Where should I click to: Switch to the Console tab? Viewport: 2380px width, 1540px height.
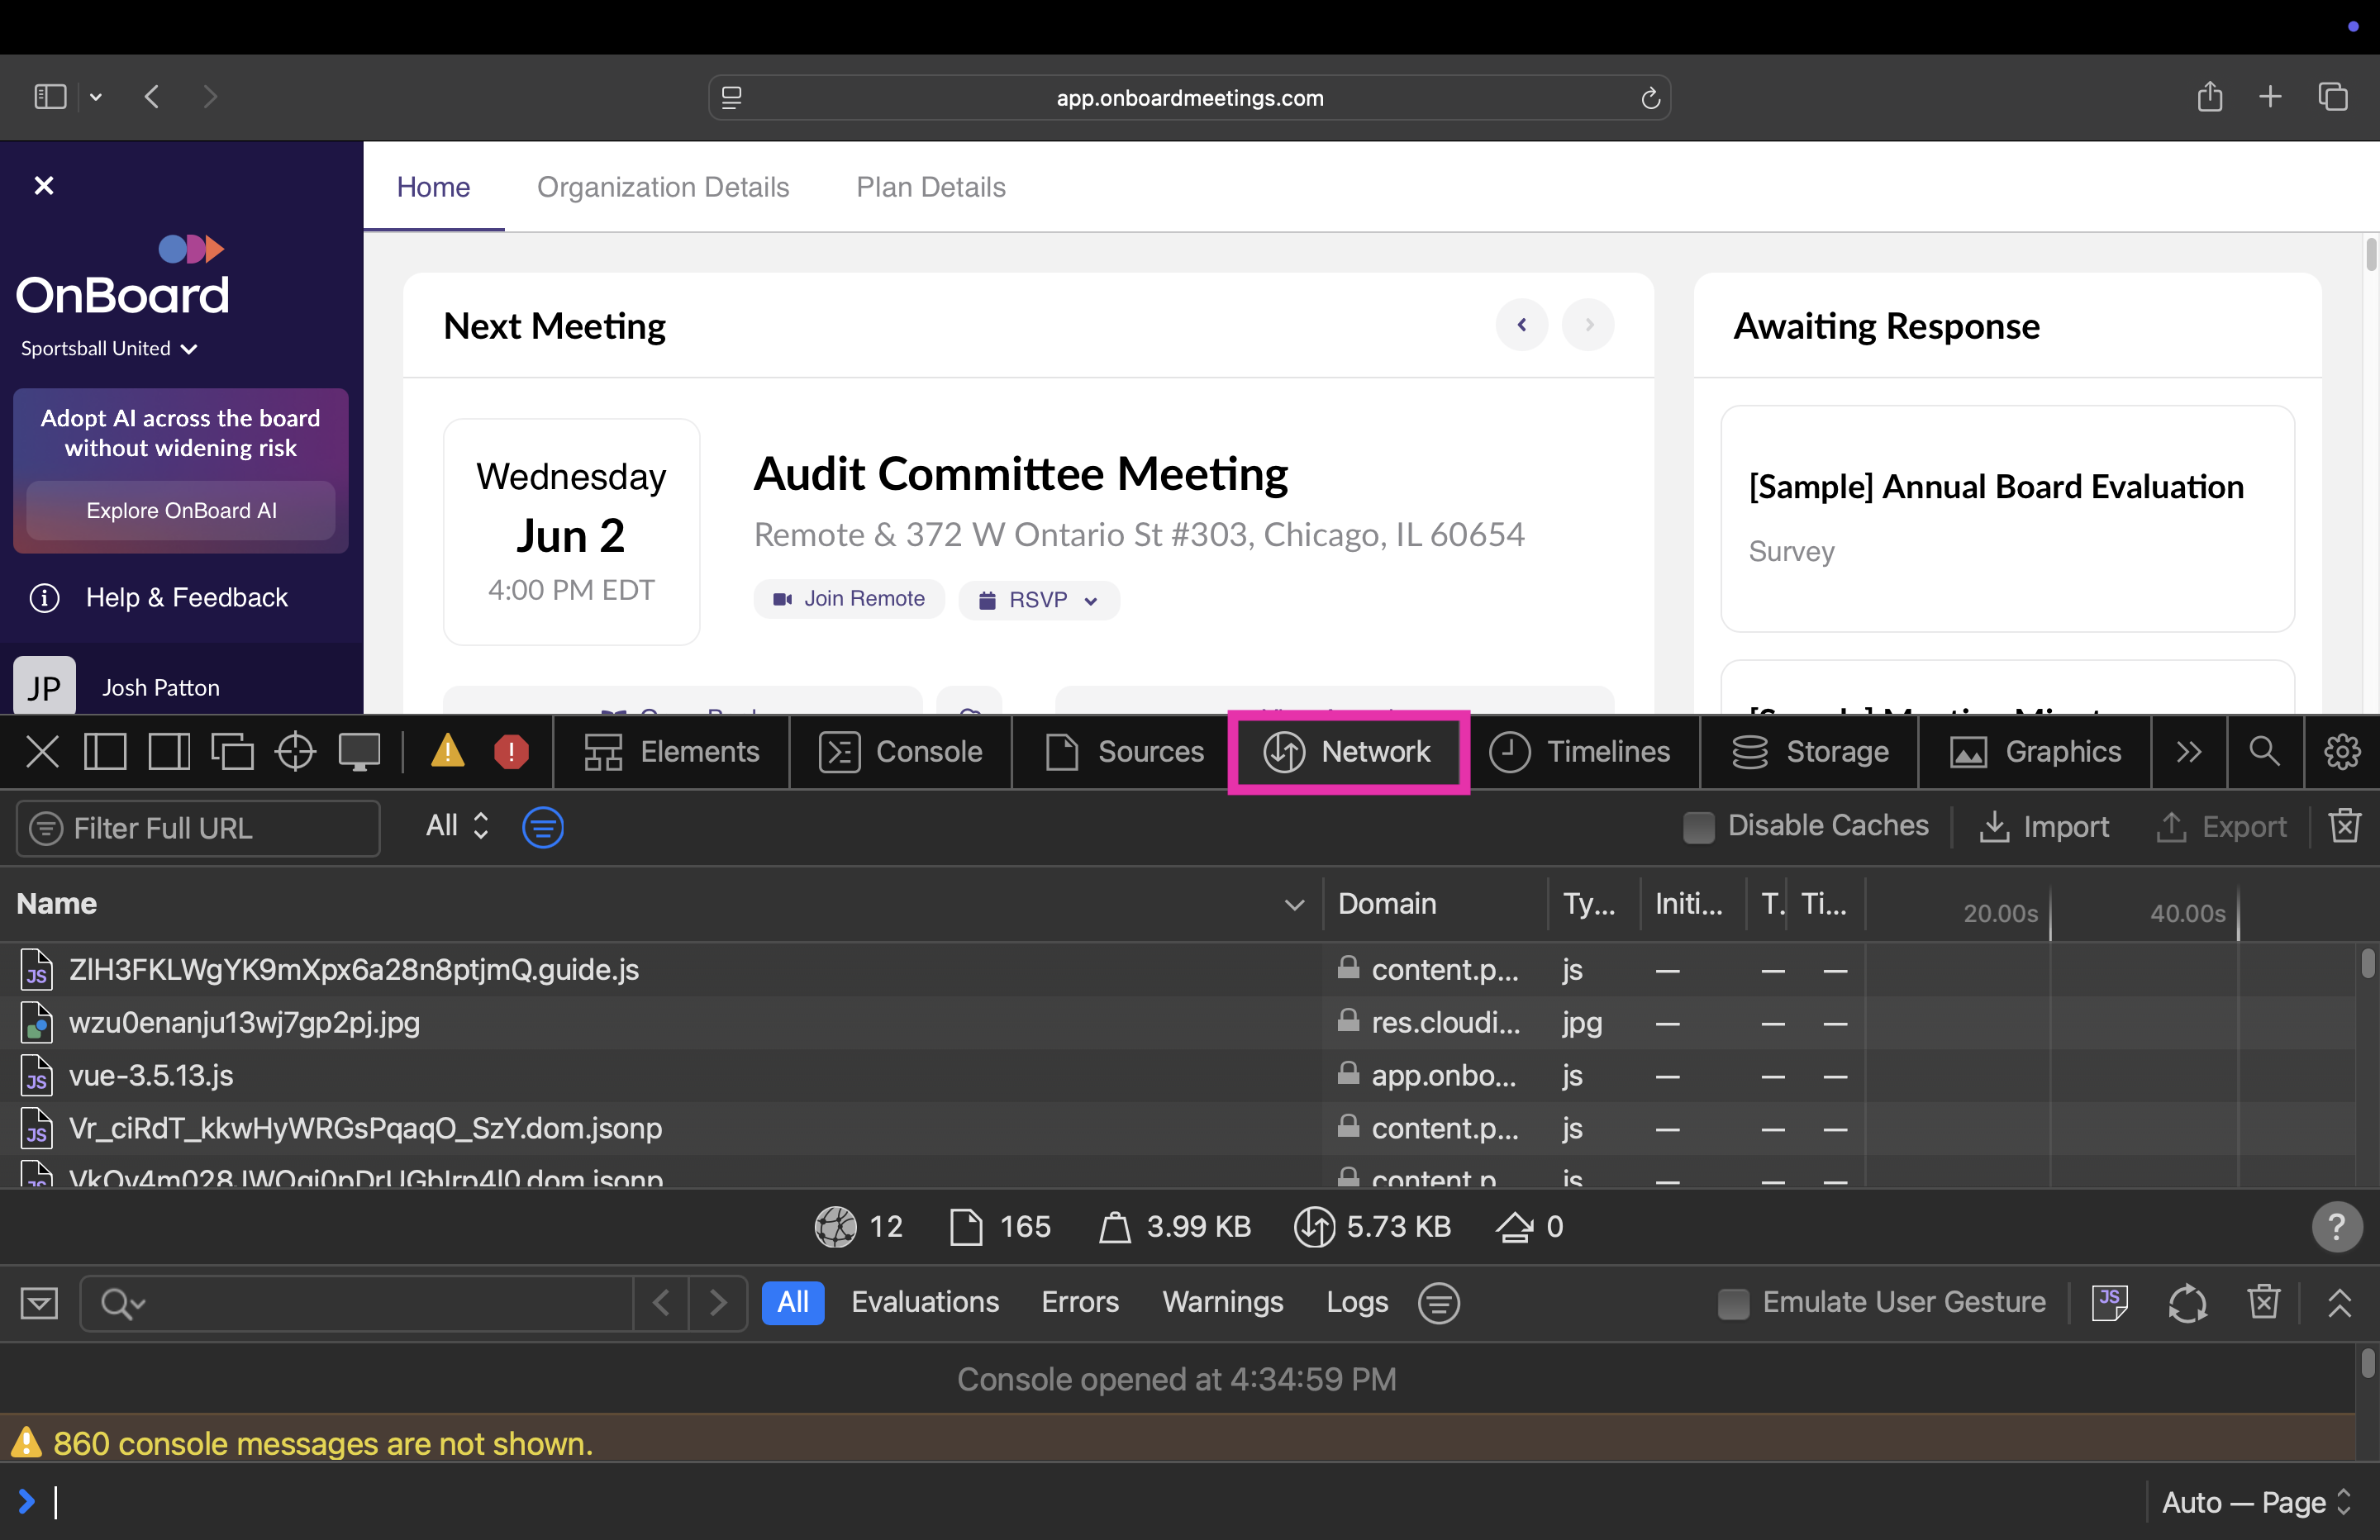(x=901, y=752)
